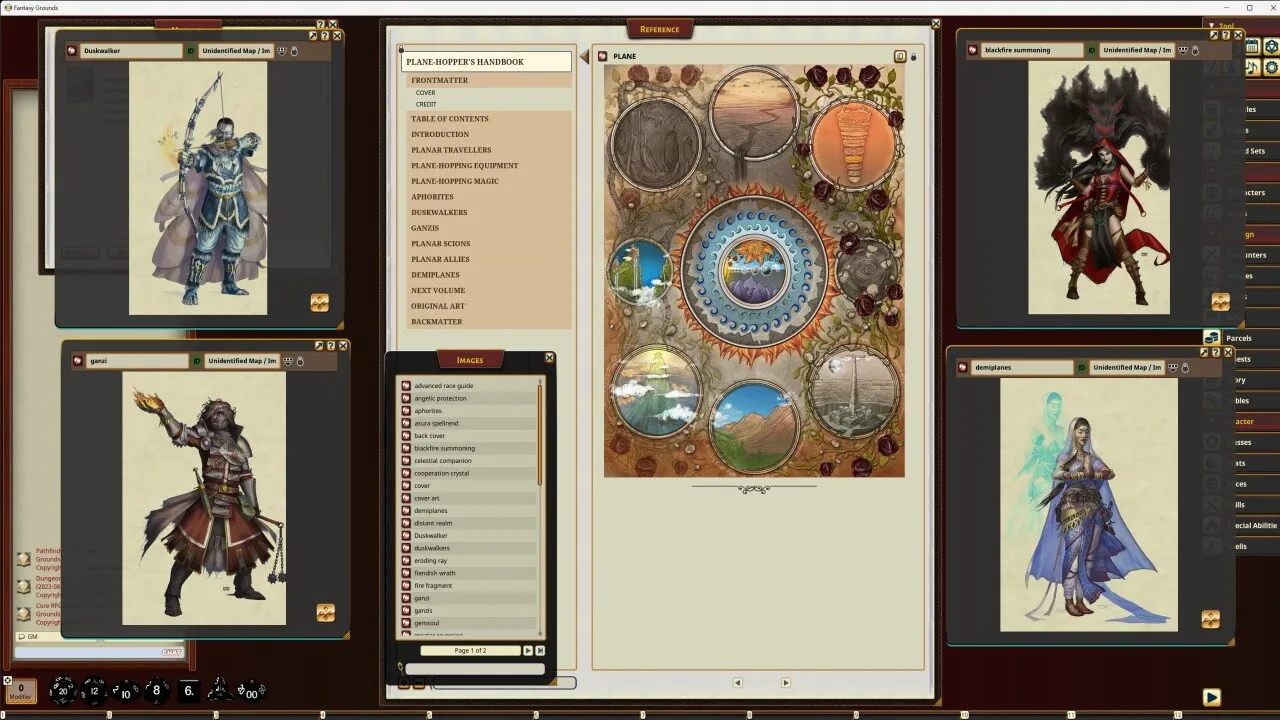The image size is (1280, 720).
Task: Open help for the Duskwalker image window
Action: pos(325,36)
